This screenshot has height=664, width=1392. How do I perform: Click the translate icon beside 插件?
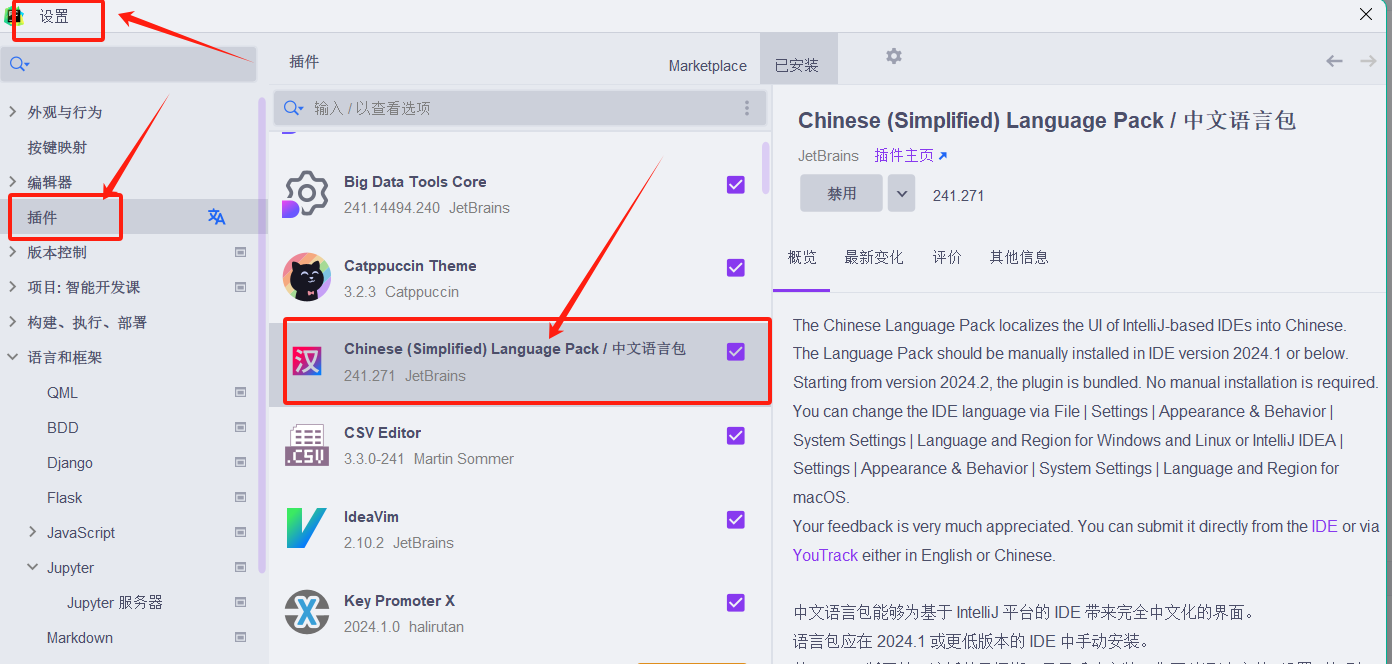click(216, 217)
